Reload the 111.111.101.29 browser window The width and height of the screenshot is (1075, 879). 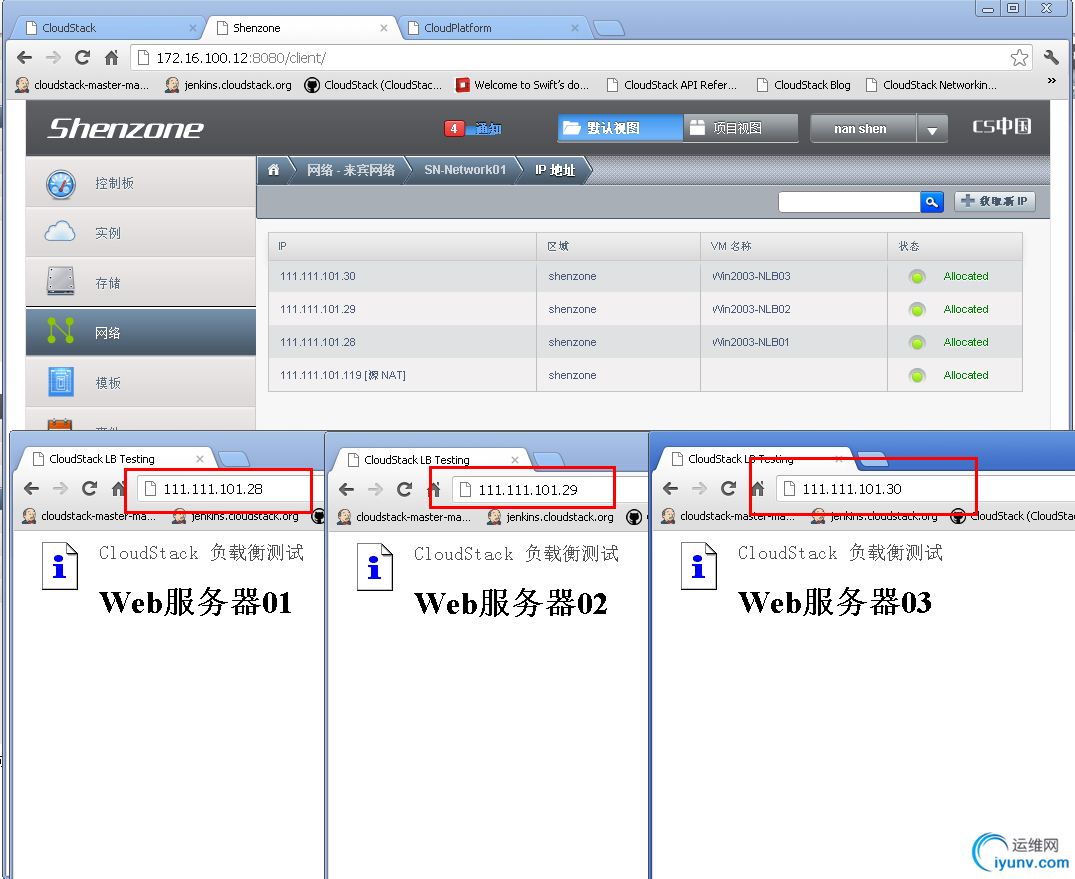coord(404,489)
